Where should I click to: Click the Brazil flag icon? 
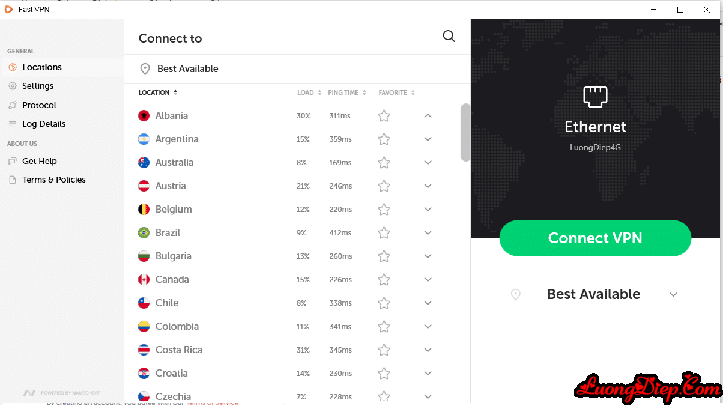pyautogui.click(x=144, y=232)
